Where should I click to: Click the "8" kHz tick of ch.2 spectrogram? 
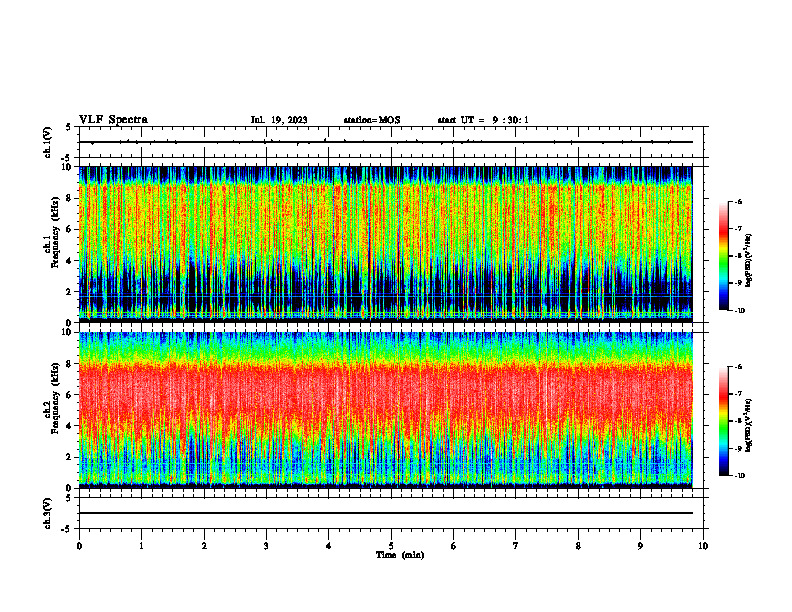coord(70,364)
